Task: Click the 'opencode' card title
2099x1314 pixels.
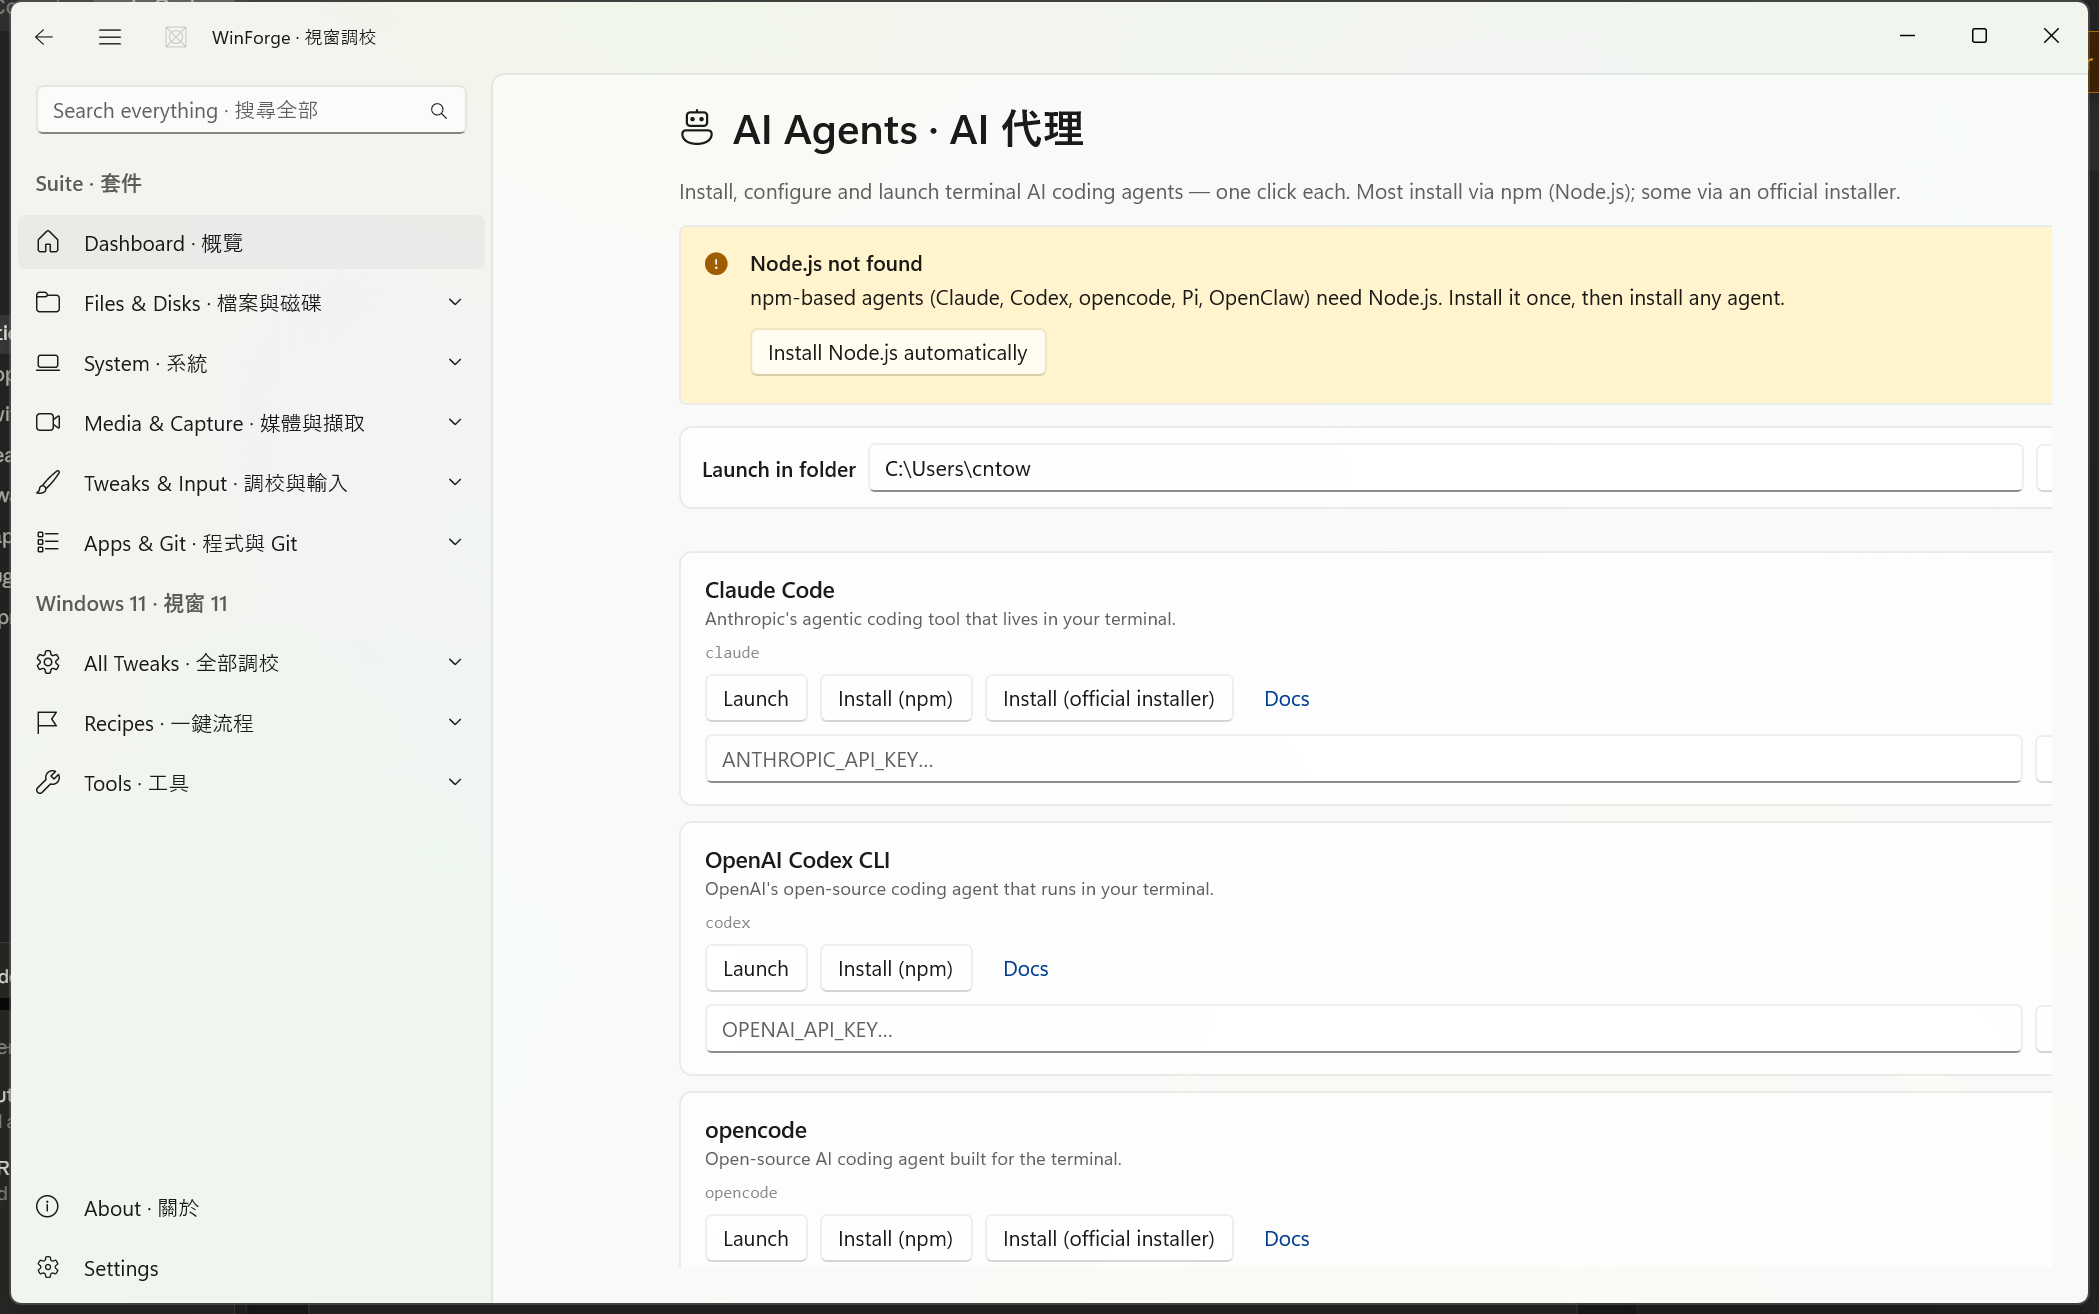Action: (x=756, y=1131)
